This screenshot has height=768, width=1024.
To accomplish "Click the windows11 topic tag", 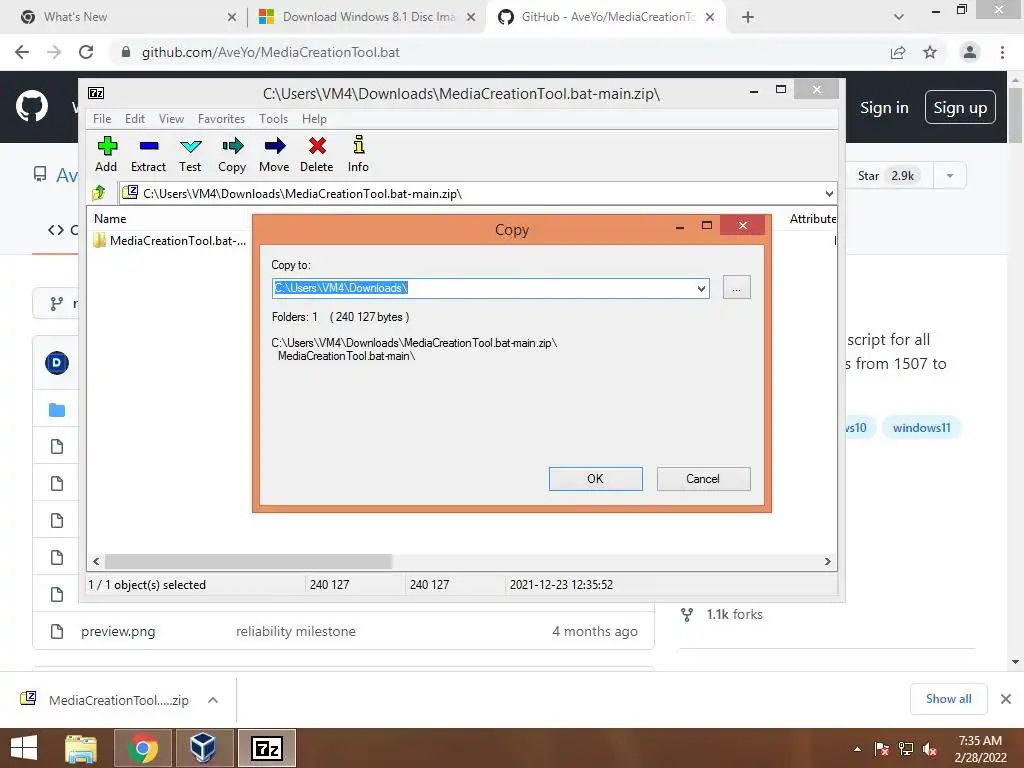I will point(921,428).
